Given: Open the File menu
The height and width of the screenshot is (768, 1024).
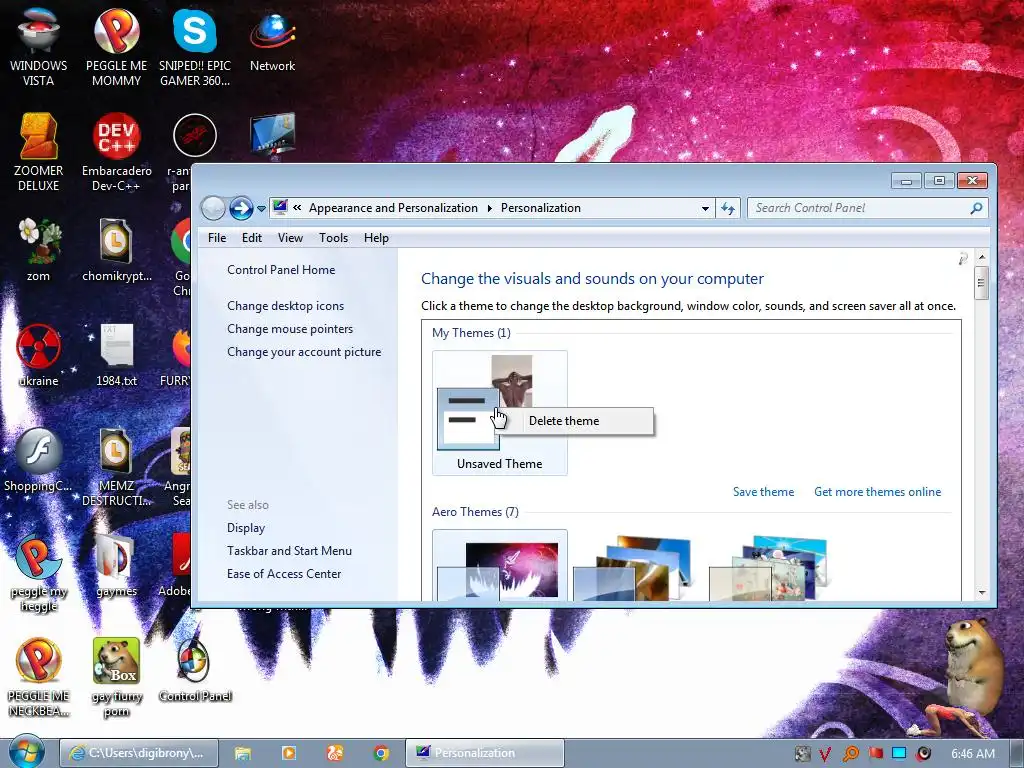Looking at the screenshot, I should (x=217, y=238).
